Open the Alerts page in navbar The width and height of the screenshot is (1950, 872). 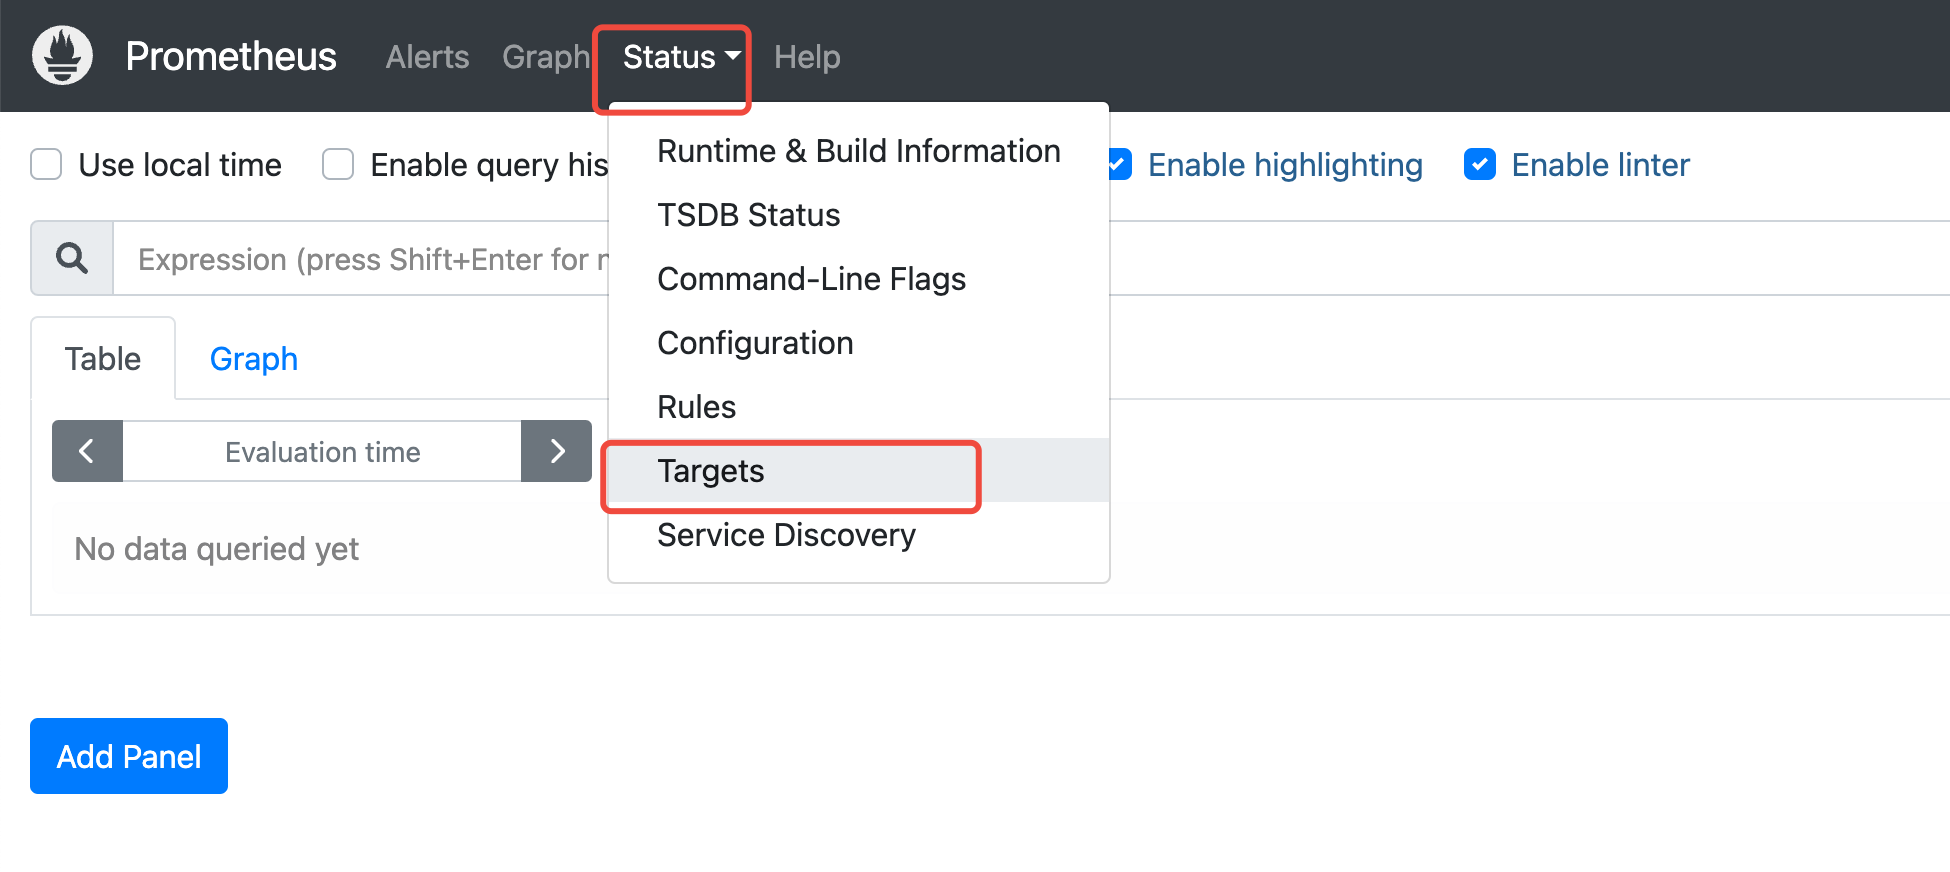click(x=427, y=57)
